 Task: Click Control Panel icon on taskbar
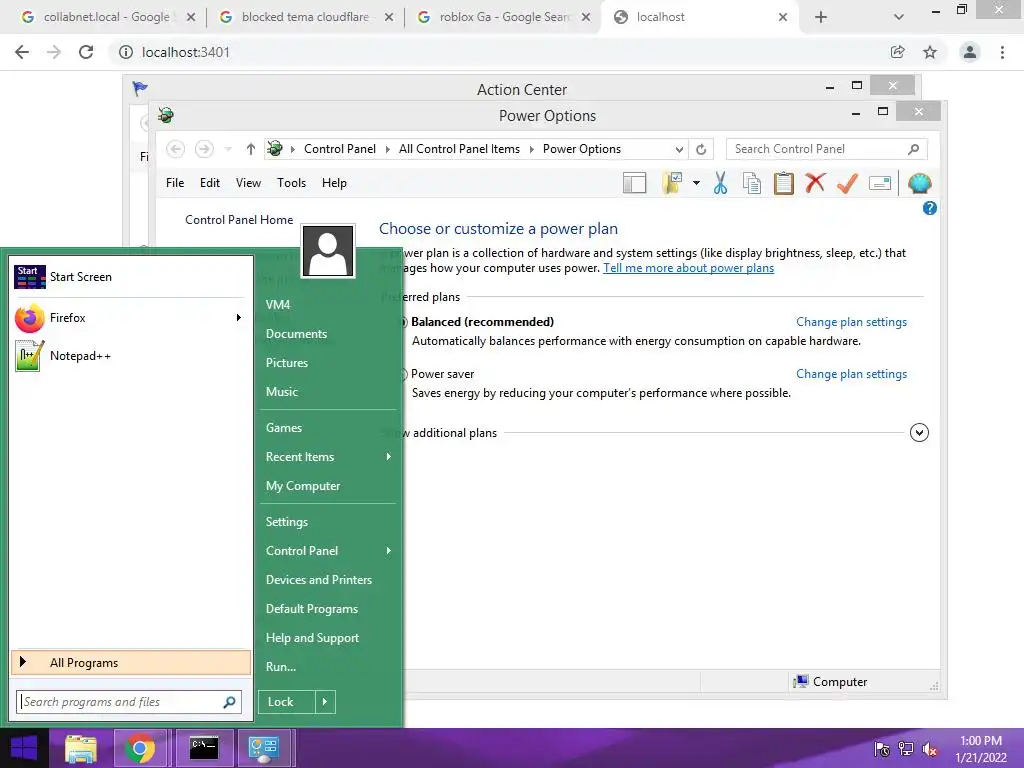click(x=264, y=748)
